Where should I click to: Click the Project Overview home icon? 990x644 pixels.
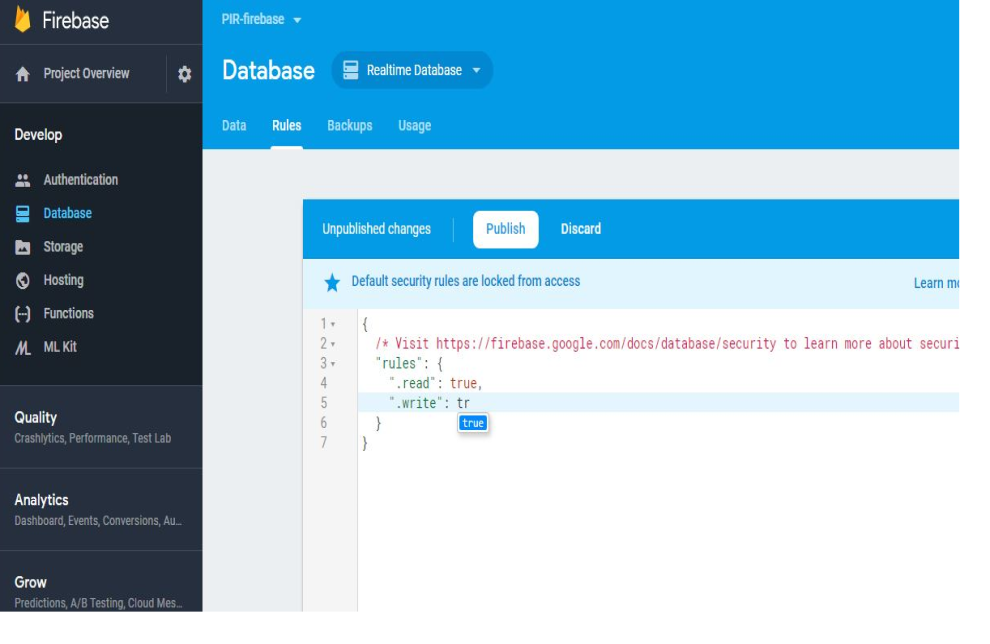tap(23, 74)
